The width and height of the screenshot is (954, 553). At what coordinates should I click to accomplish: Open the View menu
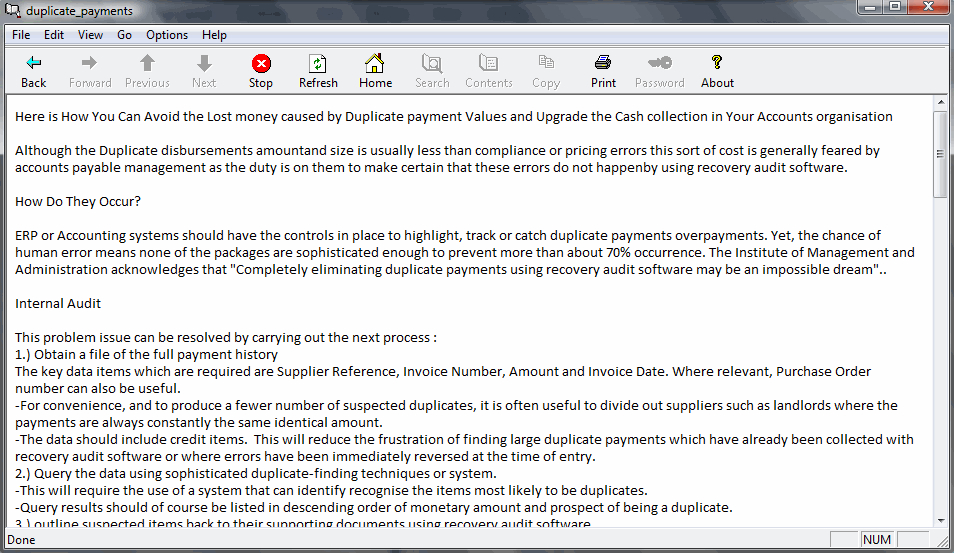(x=90, y=35)
